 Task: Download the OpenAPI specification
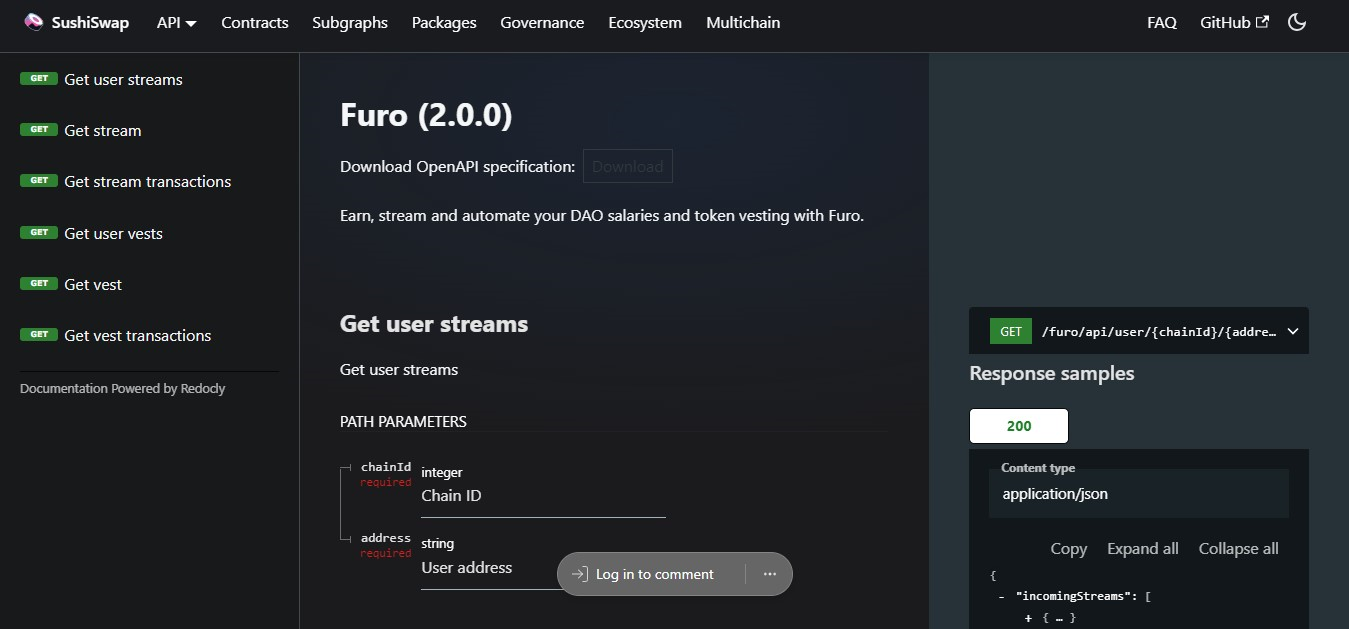628,166
